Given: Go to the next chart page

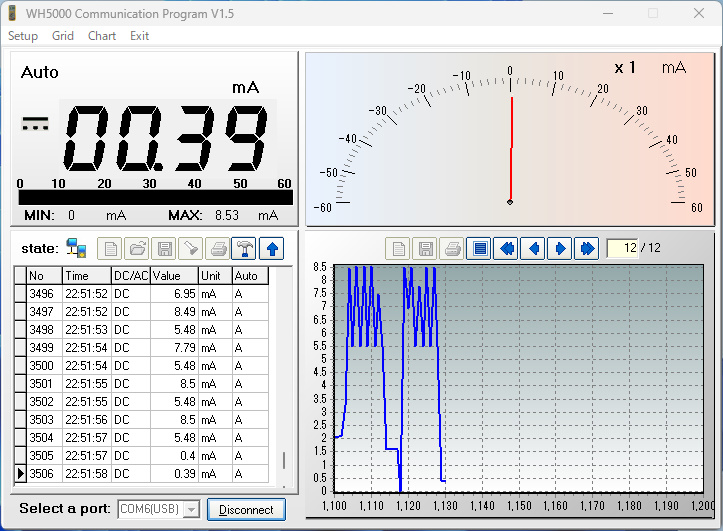Looking at the screenshot, I should point(560,248).
